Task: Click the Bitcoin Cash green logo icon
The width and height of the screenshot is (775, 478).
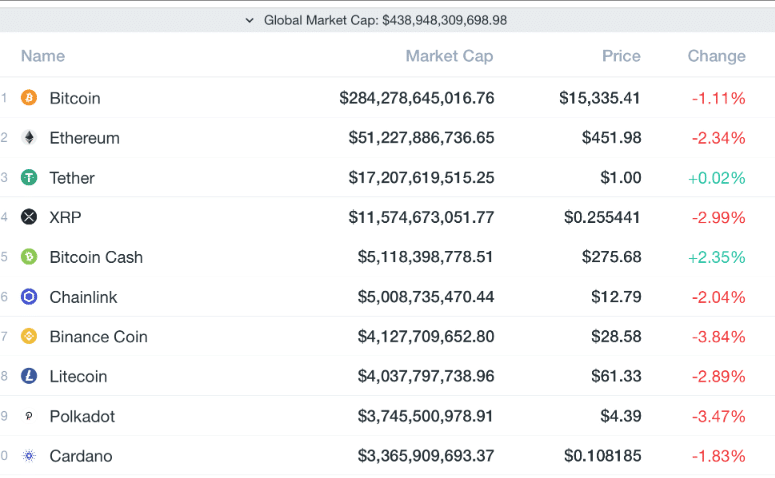Action: tap(29, 257)
